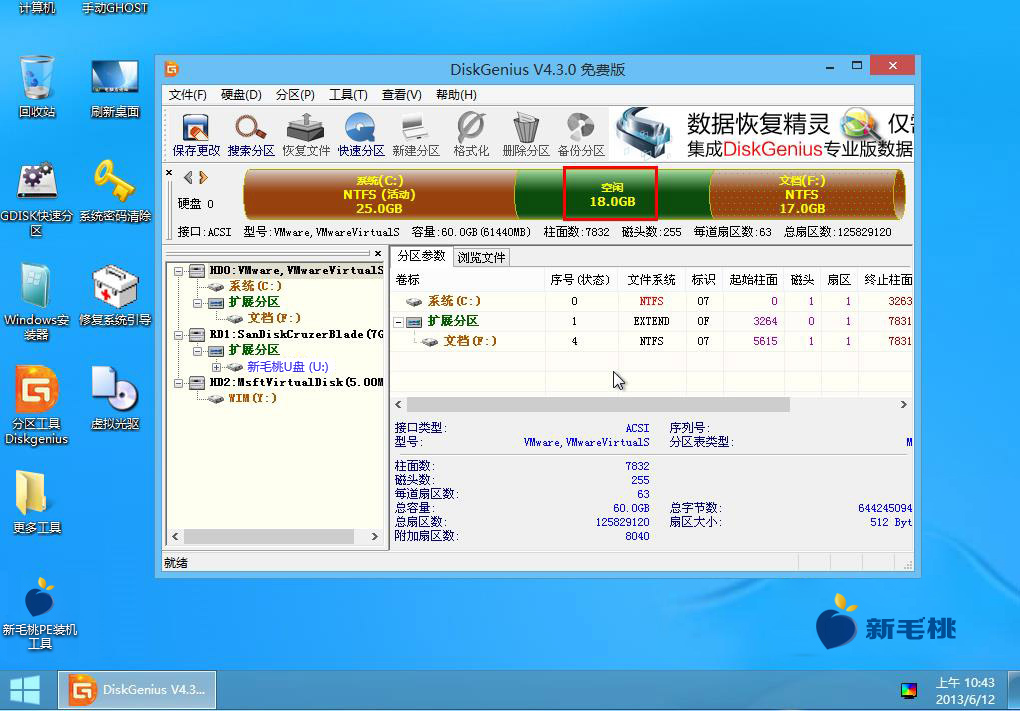Close the left disk tree panel
This screenshot has height=711, width=1020.
pyautogui.click(x=378, y=253)
